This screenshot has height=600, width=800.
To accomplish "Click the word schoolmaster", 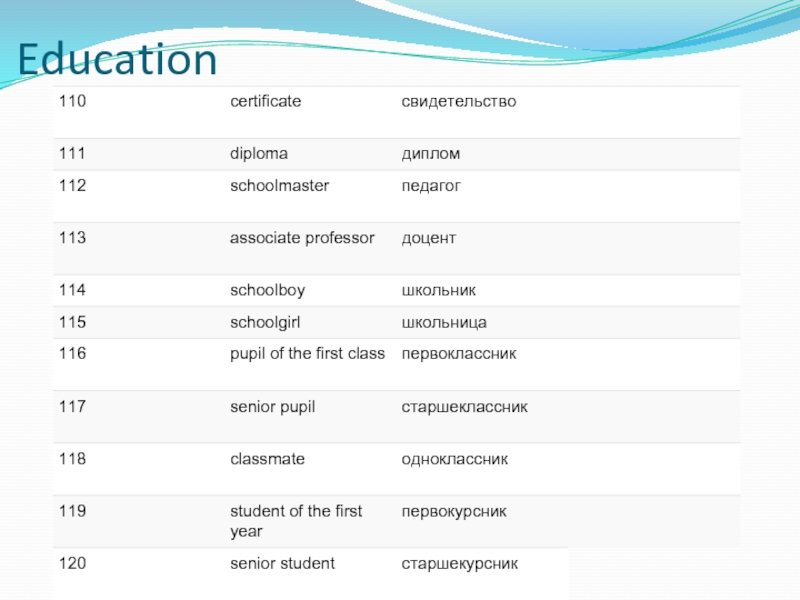I will click(280, 185).
